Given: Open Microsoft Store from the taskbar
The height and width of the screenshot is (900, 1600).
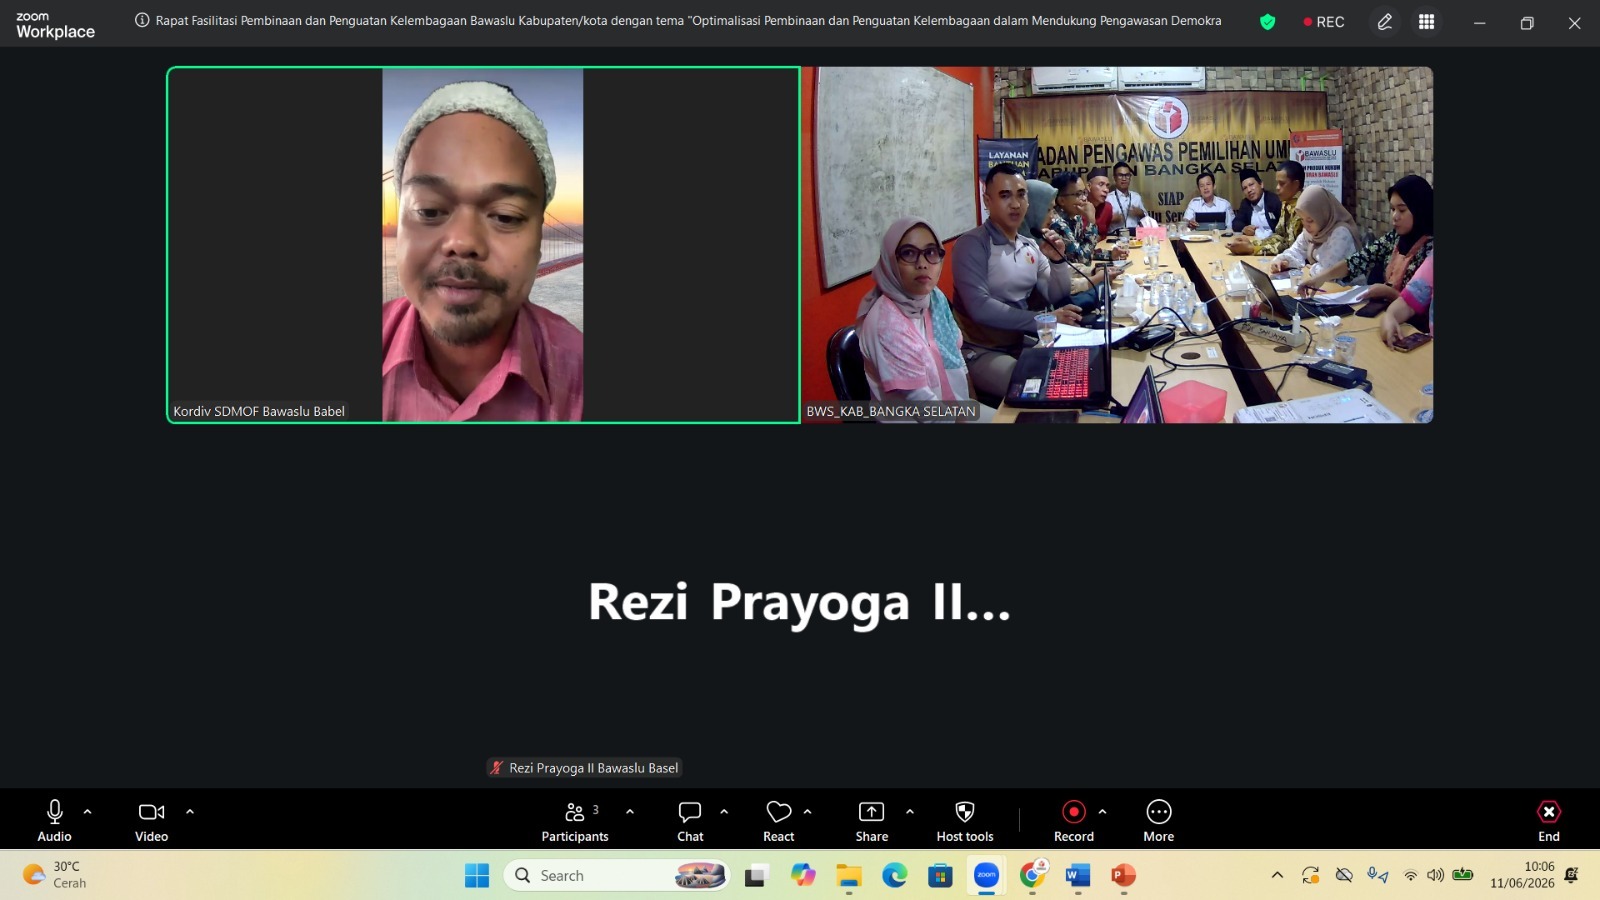Looking at the screenshot, I should [940, 876].
